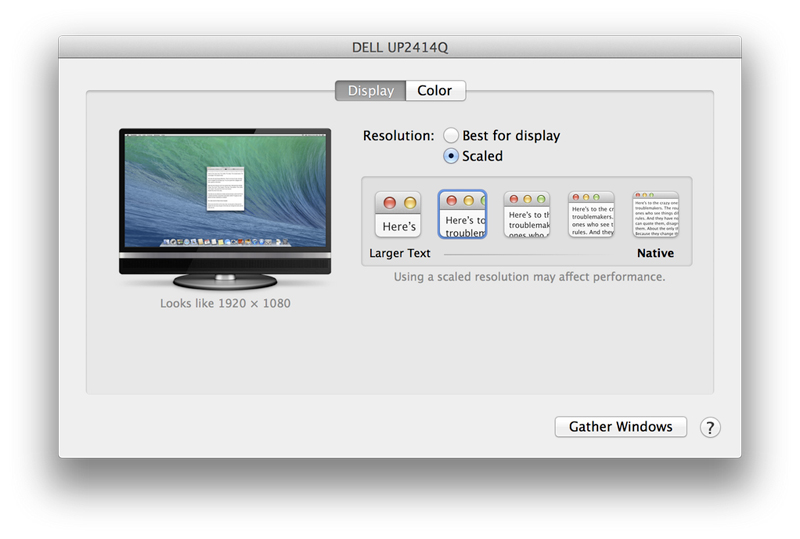800x539 pixels.
Task: Click the 'Resolution:' label
Action: coord(398,136)
